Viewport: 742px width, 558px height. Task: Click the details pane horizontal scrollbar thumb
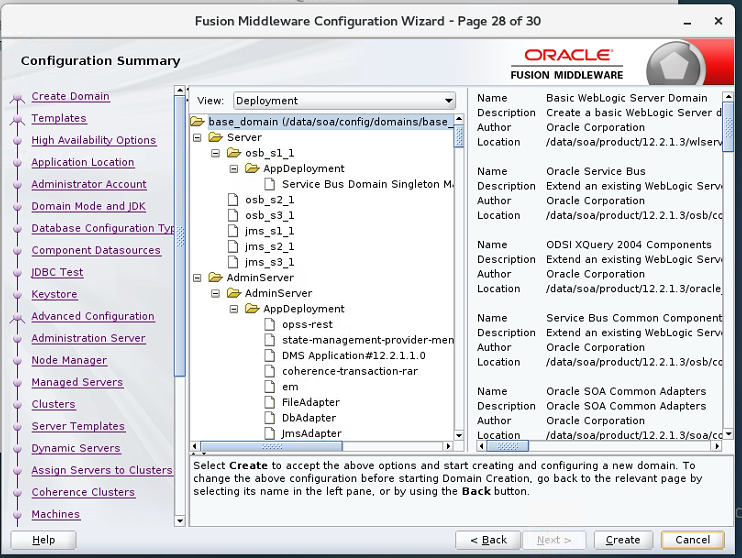tap(508, 446)
